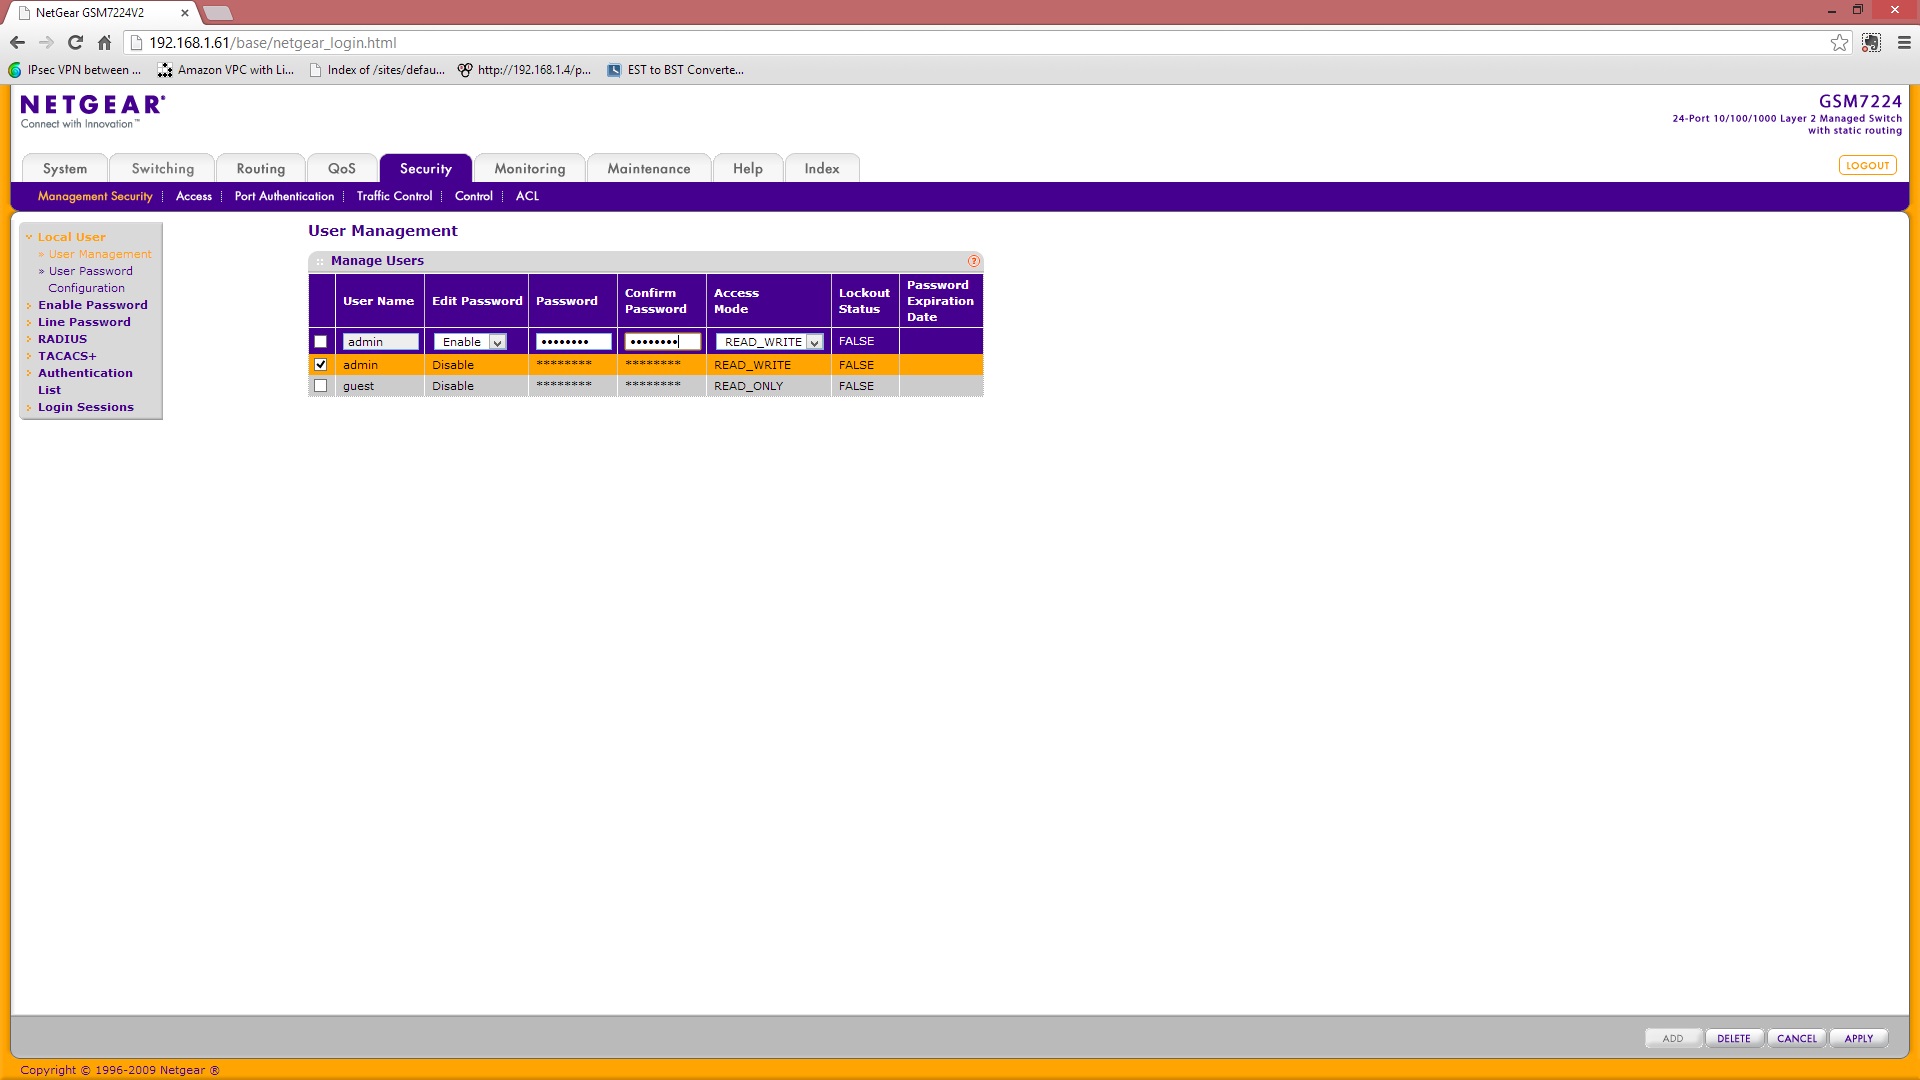1920x1080 pixels.
Task: Click the extension icon beside star
Action: click(1871, 42)
